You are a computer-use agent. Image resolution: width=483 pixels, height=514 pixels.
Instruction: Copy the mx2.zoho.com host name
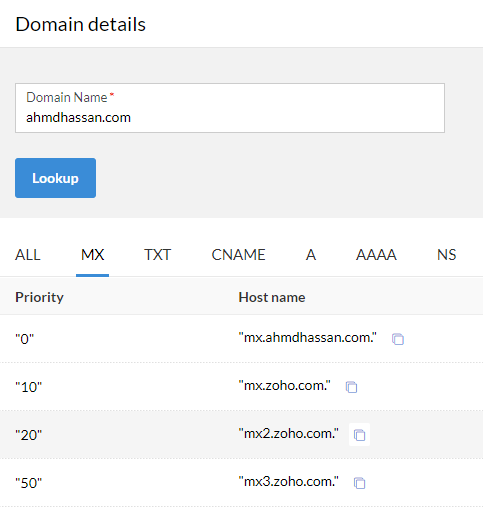coord(359,435)
